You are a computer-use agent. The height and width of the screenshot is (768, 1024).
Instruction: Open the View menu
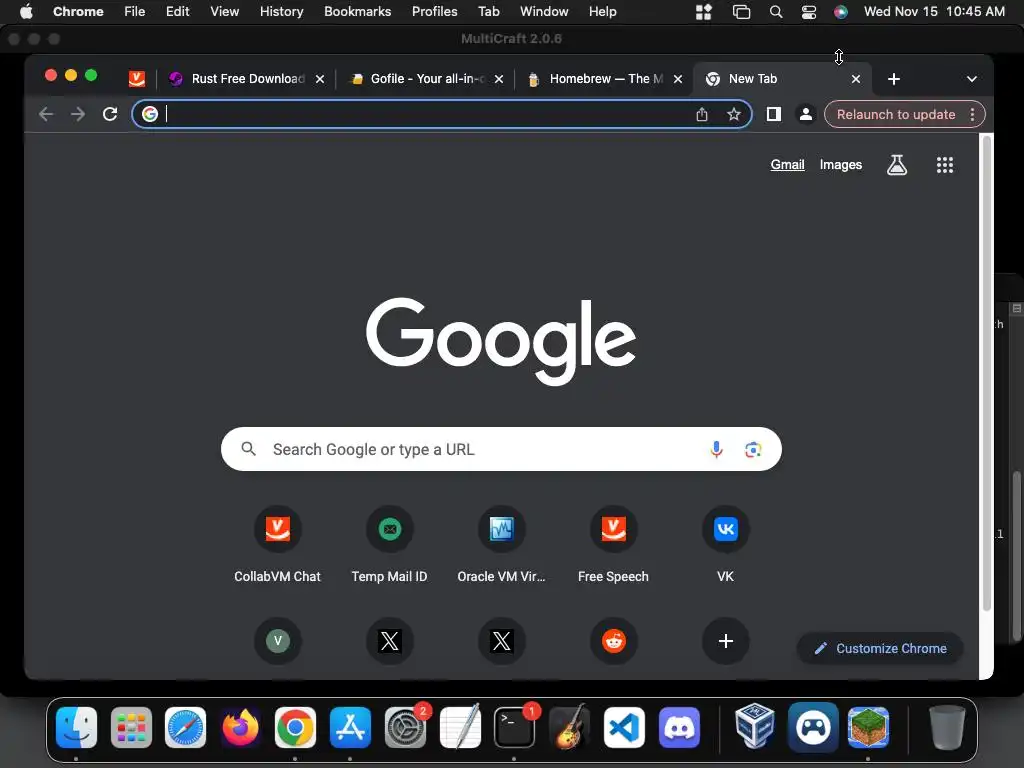coord(224,12)
